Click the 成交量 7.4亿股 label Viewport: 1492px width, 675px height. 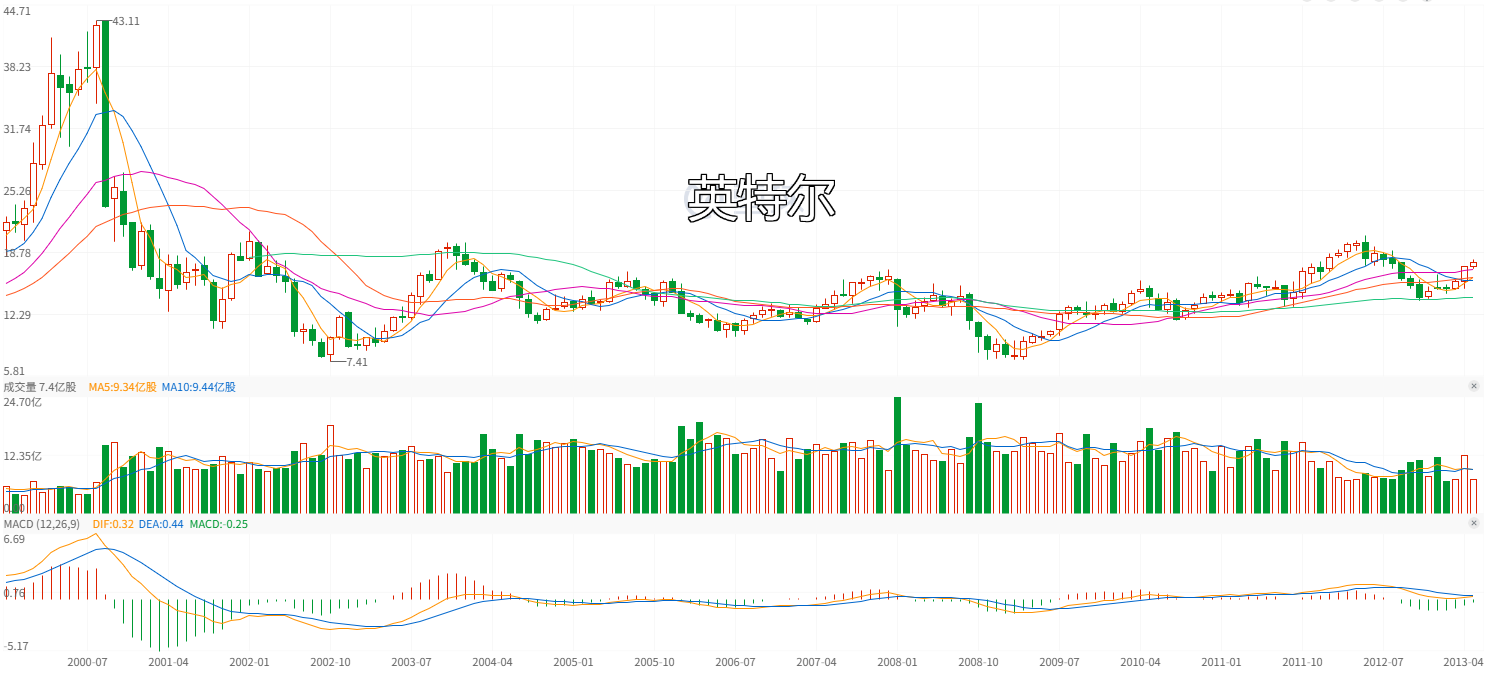40,387
